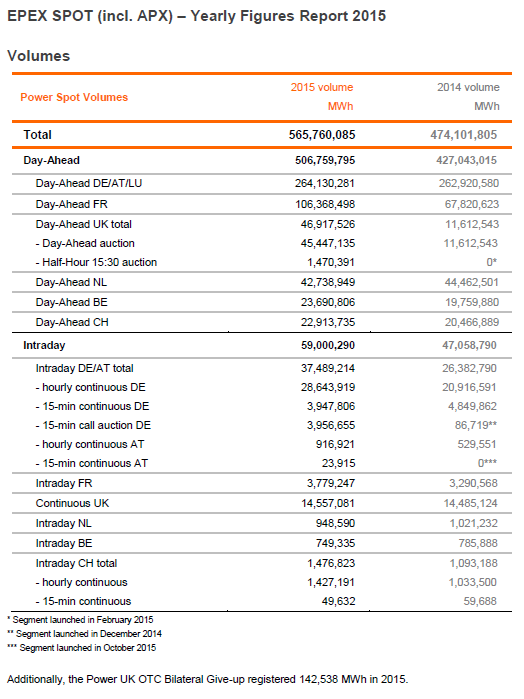Select Day-Ahead FR 2015 value 106,368,498
This screenshot has width=524, height=699.
pyautogui.click(x=325, y=204)
